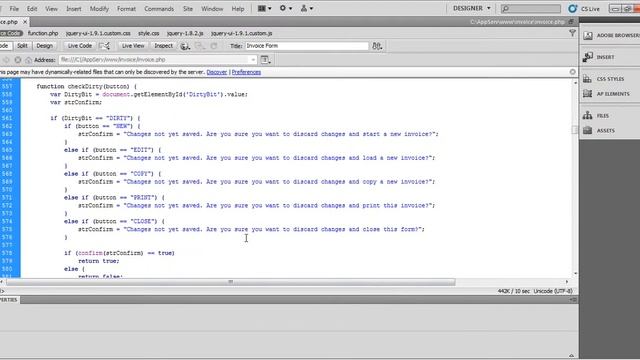The image size is (640, 360).
Task: Open the Adobe BrowserLab panel
Action: (610, 36)
